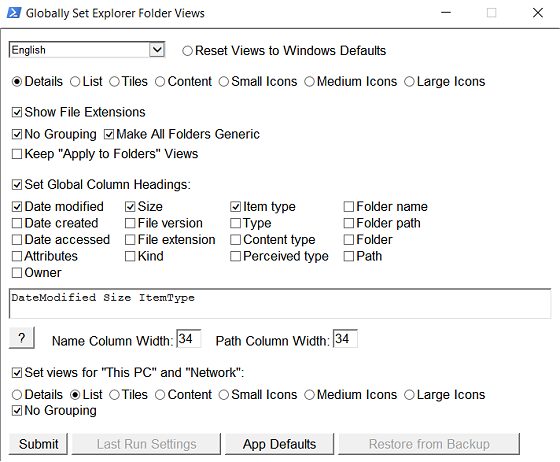Pick the bottom Small Icons radio button

coord(224,395)
